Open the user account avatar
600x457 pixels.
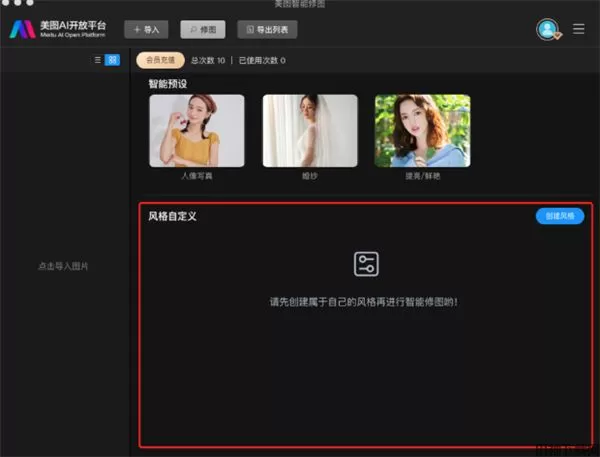pyautogui.click(x=547, y=29)
